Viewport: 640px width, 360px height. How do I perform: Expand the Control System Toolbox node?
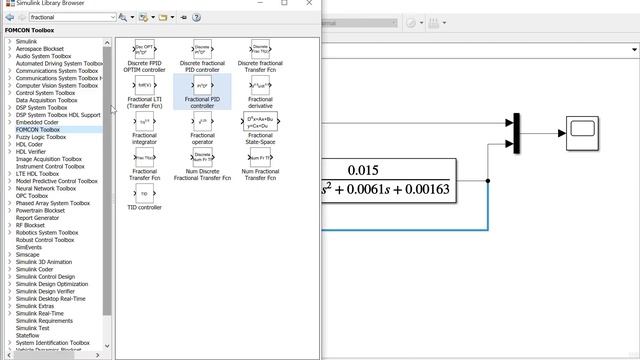click(x=10, y=93)
